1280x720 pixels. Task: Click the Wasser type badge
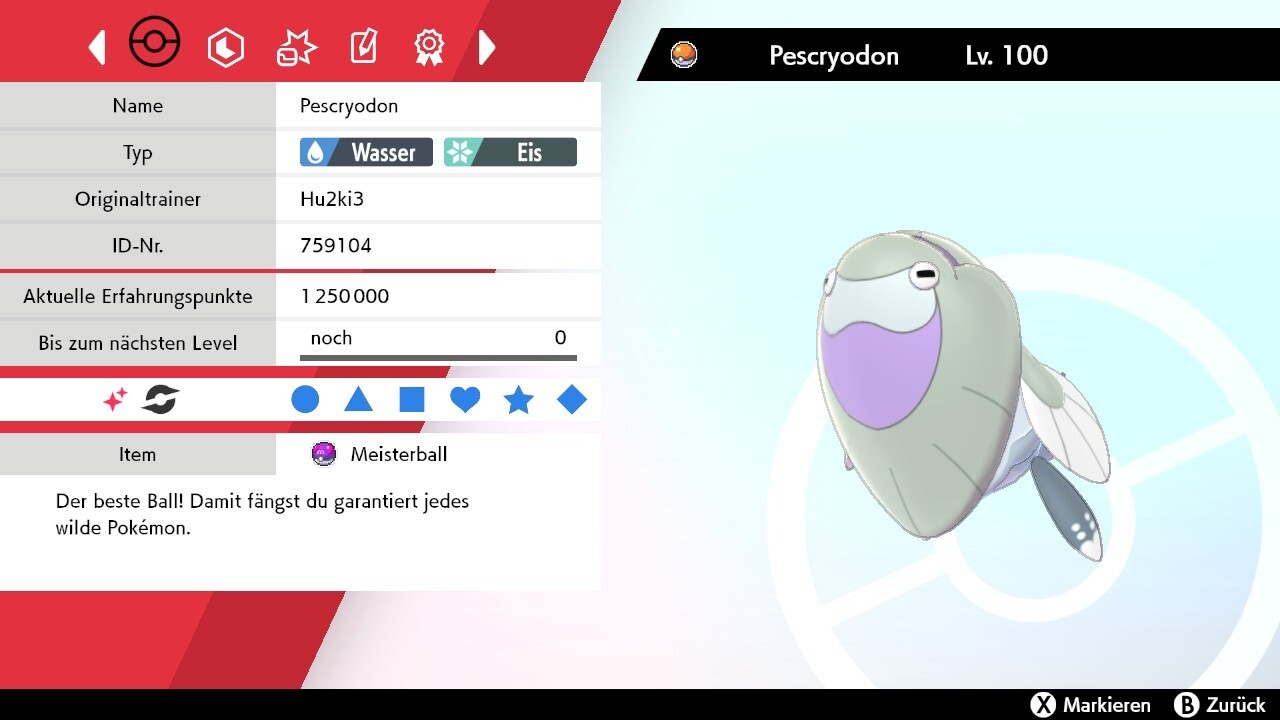[366, 152]
